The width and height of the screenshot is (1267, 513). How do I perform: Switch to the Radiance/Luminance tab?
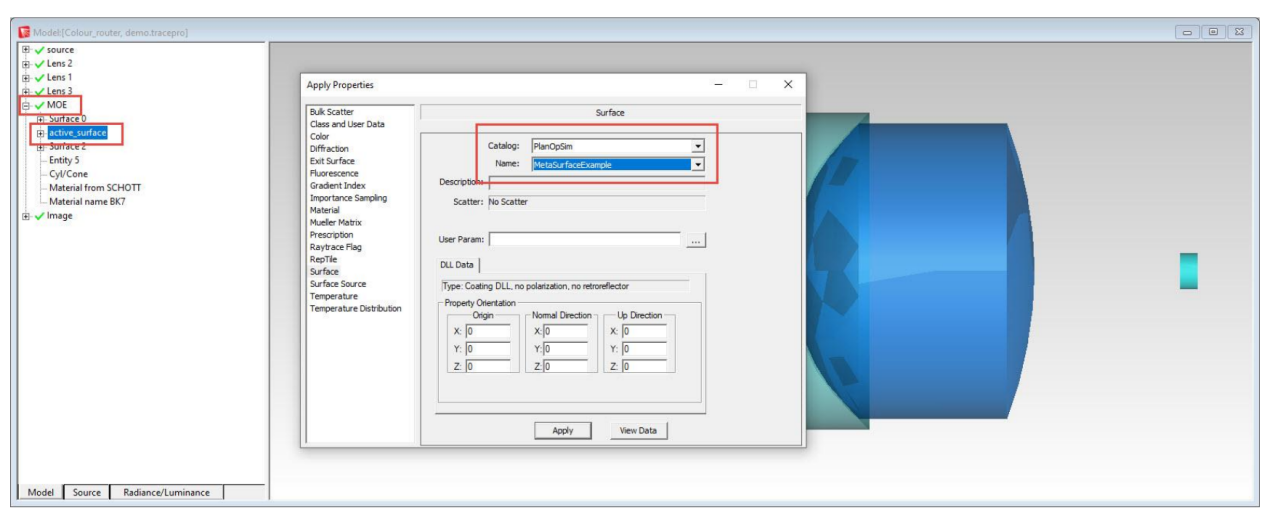(166, 492)
